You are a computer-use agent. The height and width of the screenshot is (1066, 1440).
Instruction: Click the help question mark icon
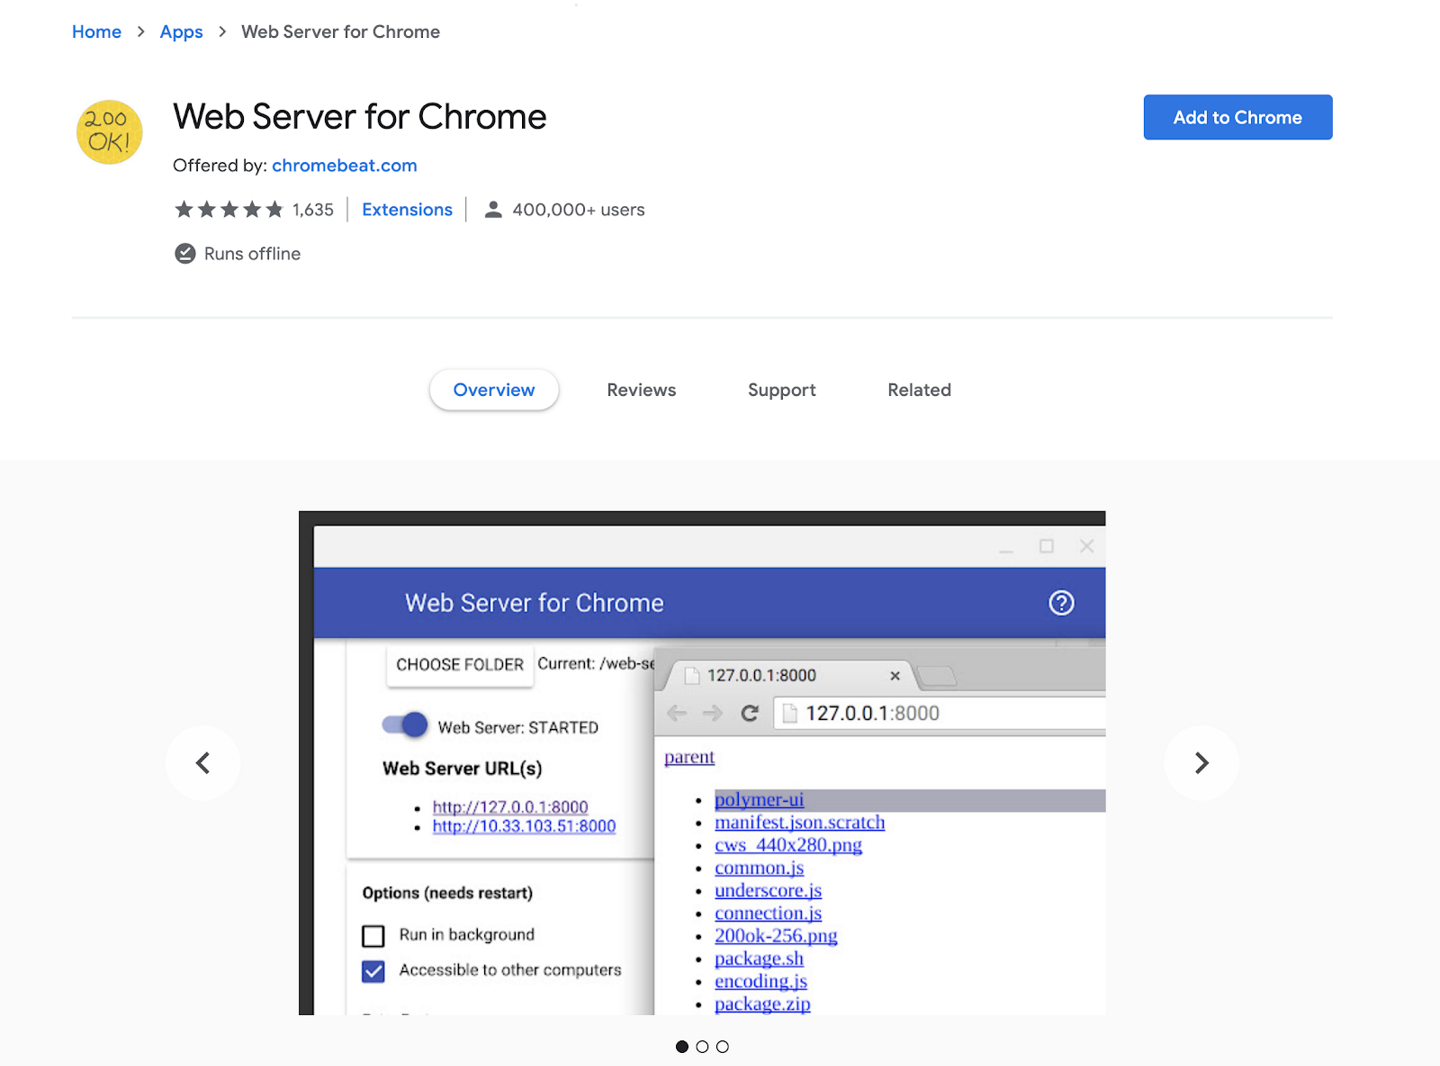tap(1061, 603)
